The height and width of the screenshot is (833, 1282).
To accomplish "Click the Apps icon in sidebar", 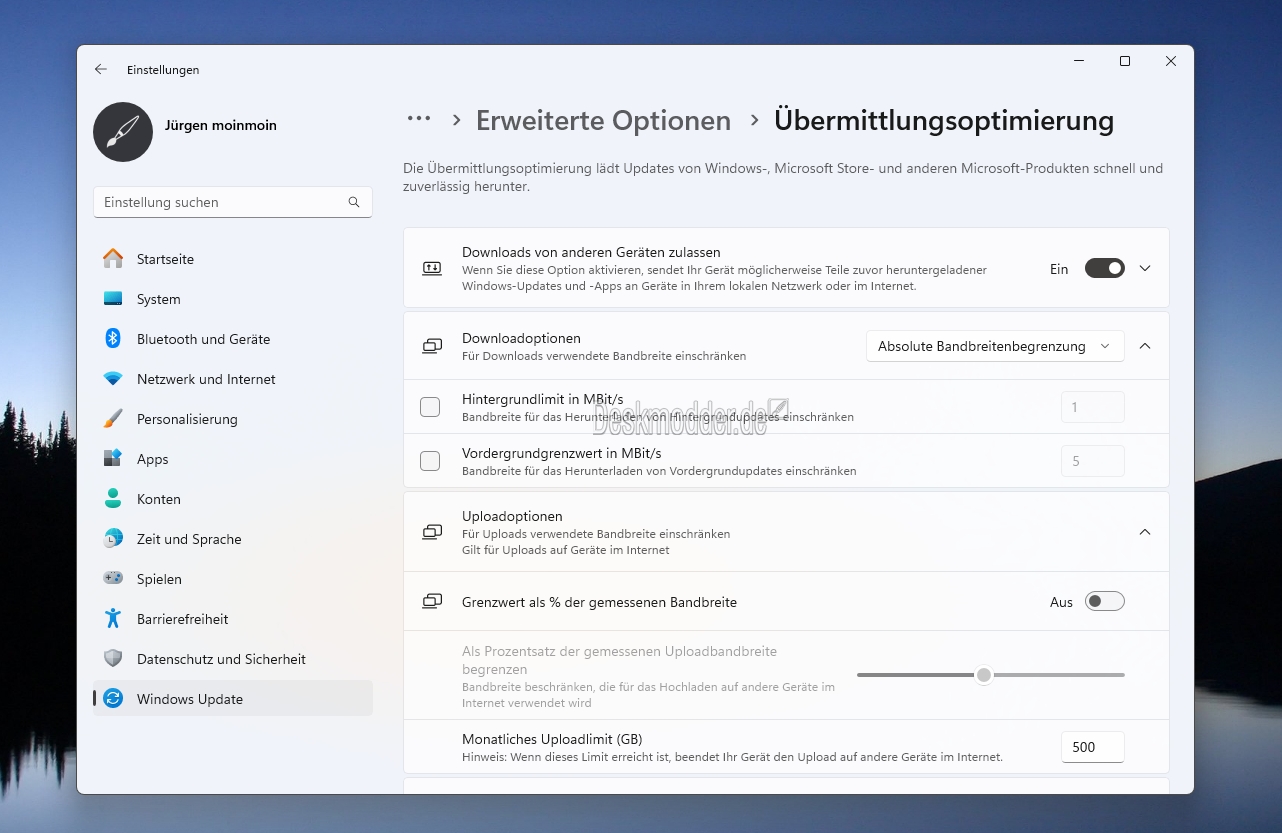I will 113,459.
